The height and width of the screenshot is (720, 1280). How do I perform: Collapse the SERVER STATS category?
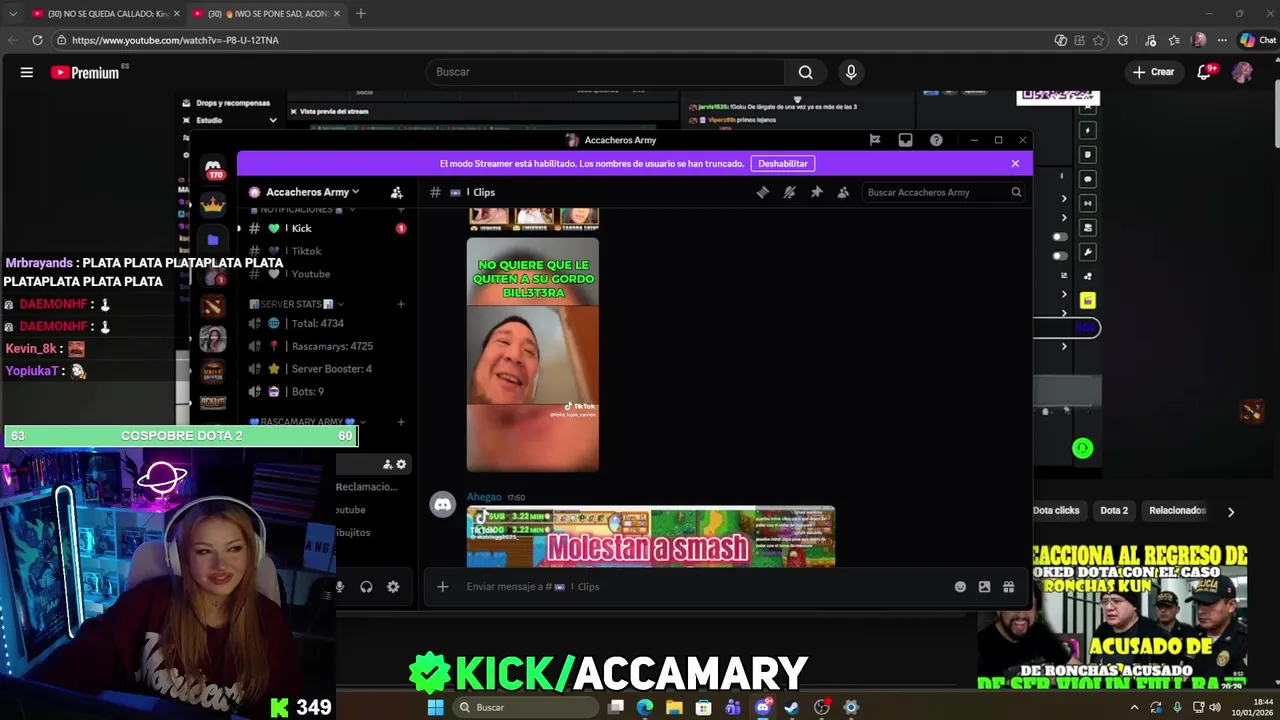(296, 304)
